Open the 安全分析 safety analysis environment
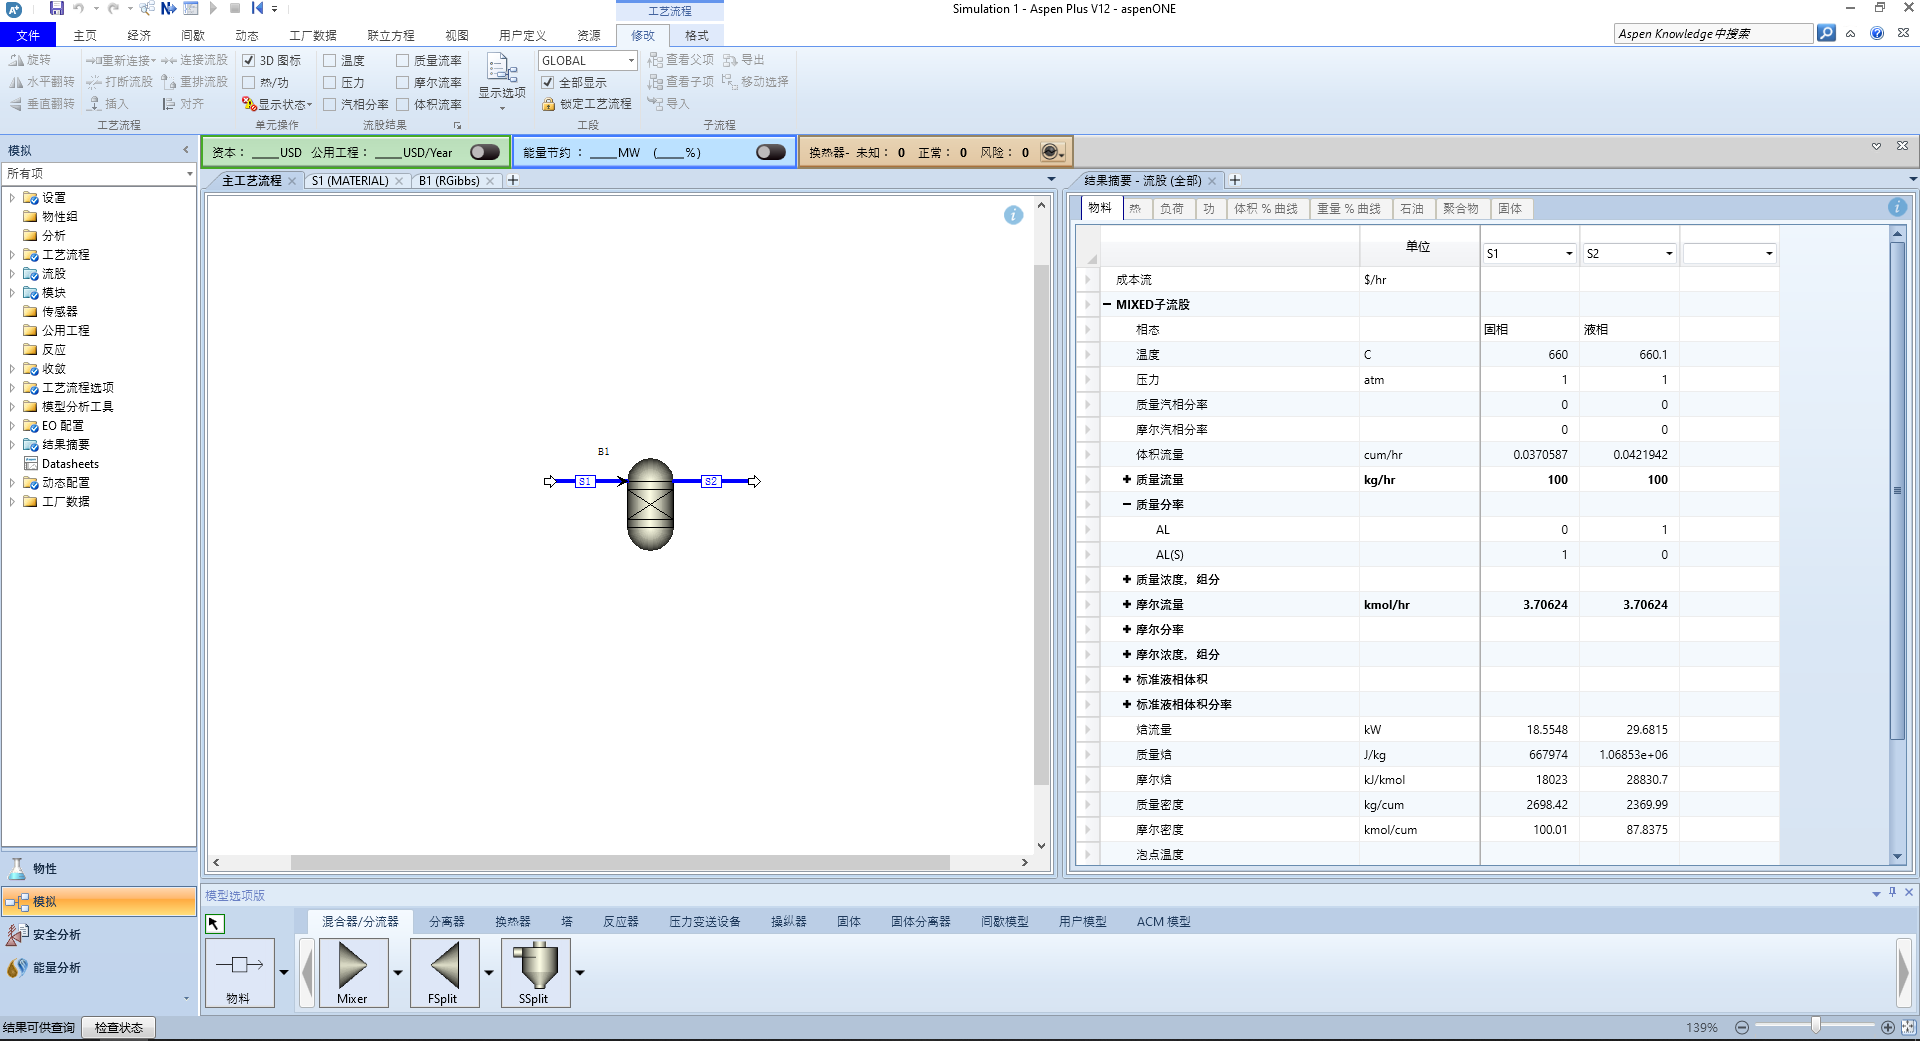Viewport: 1920px width, 1041px height. pyautogui.click(x=99, y=934)
